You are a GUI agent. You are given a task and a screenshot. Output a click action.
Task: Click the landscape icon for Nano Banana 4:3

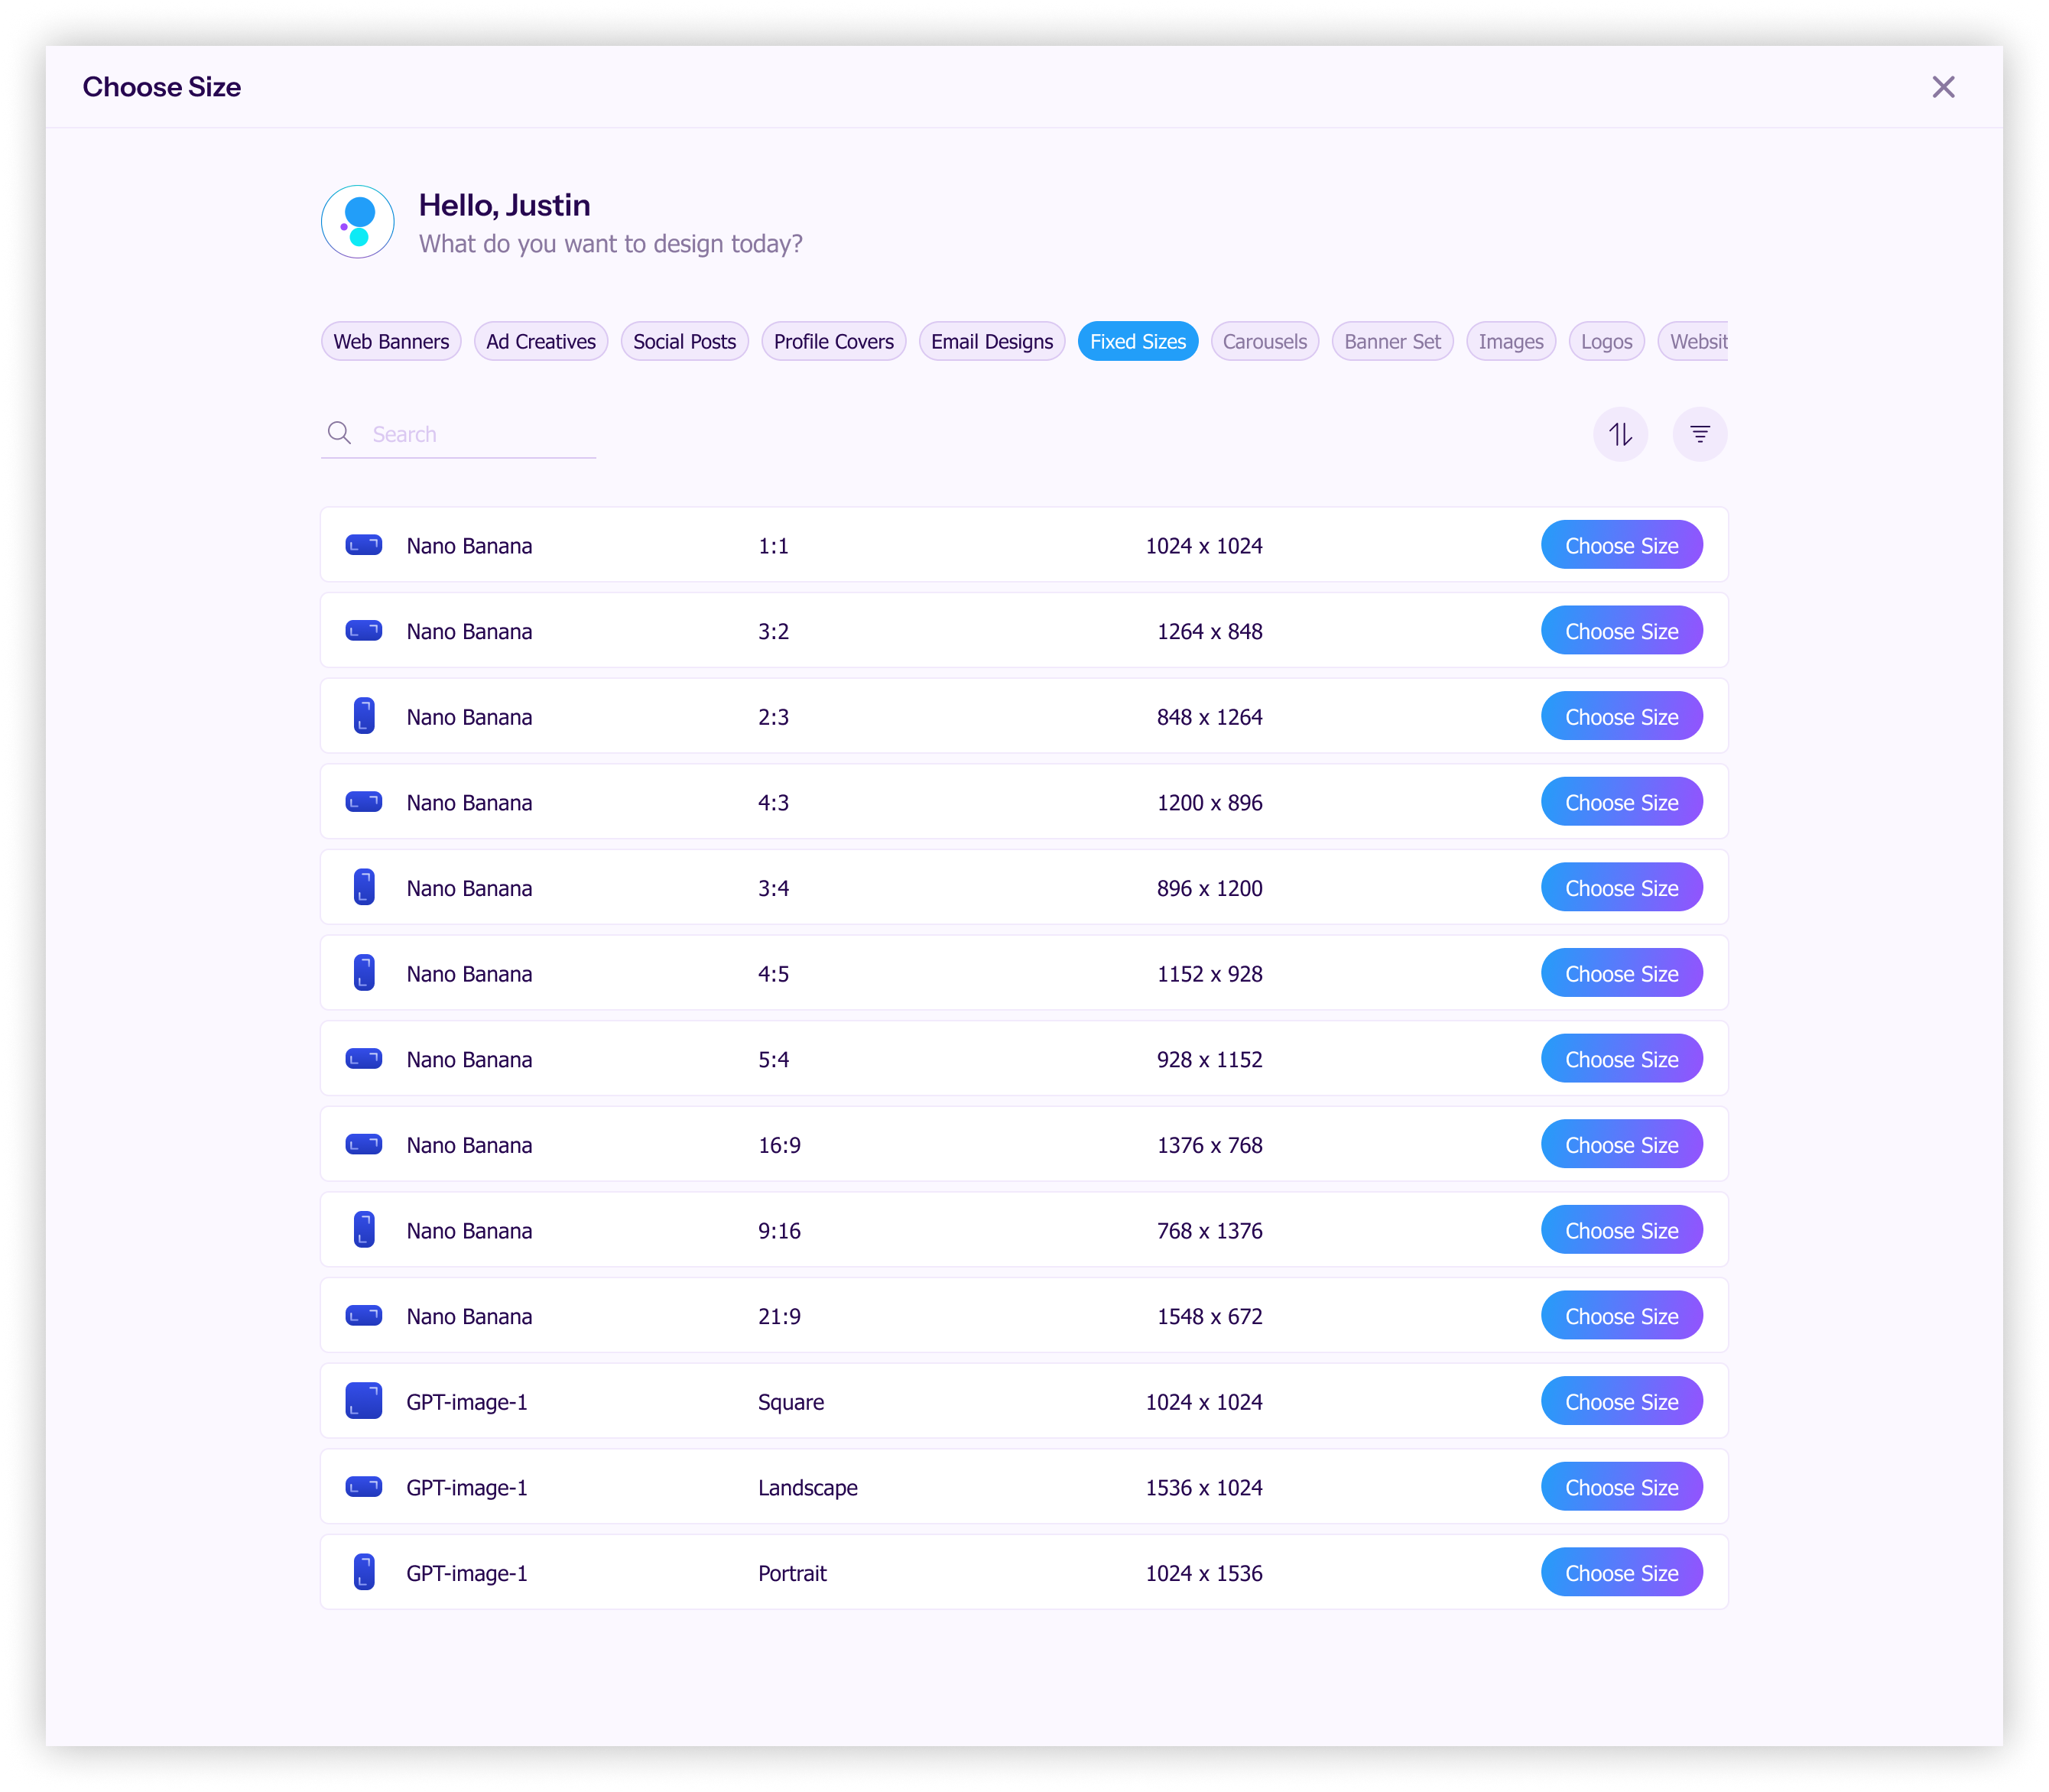tap(364, 802)
